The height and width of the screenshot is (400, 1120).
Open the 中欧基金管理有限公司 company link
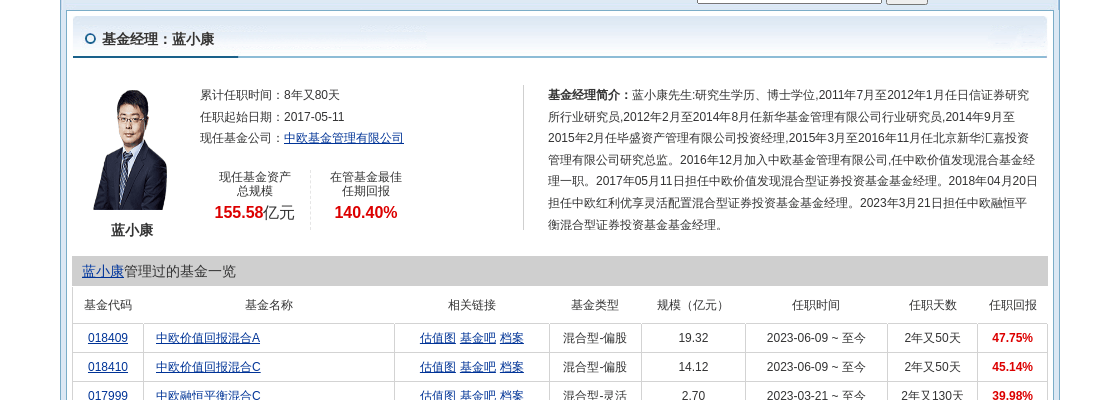pos(344,139)
